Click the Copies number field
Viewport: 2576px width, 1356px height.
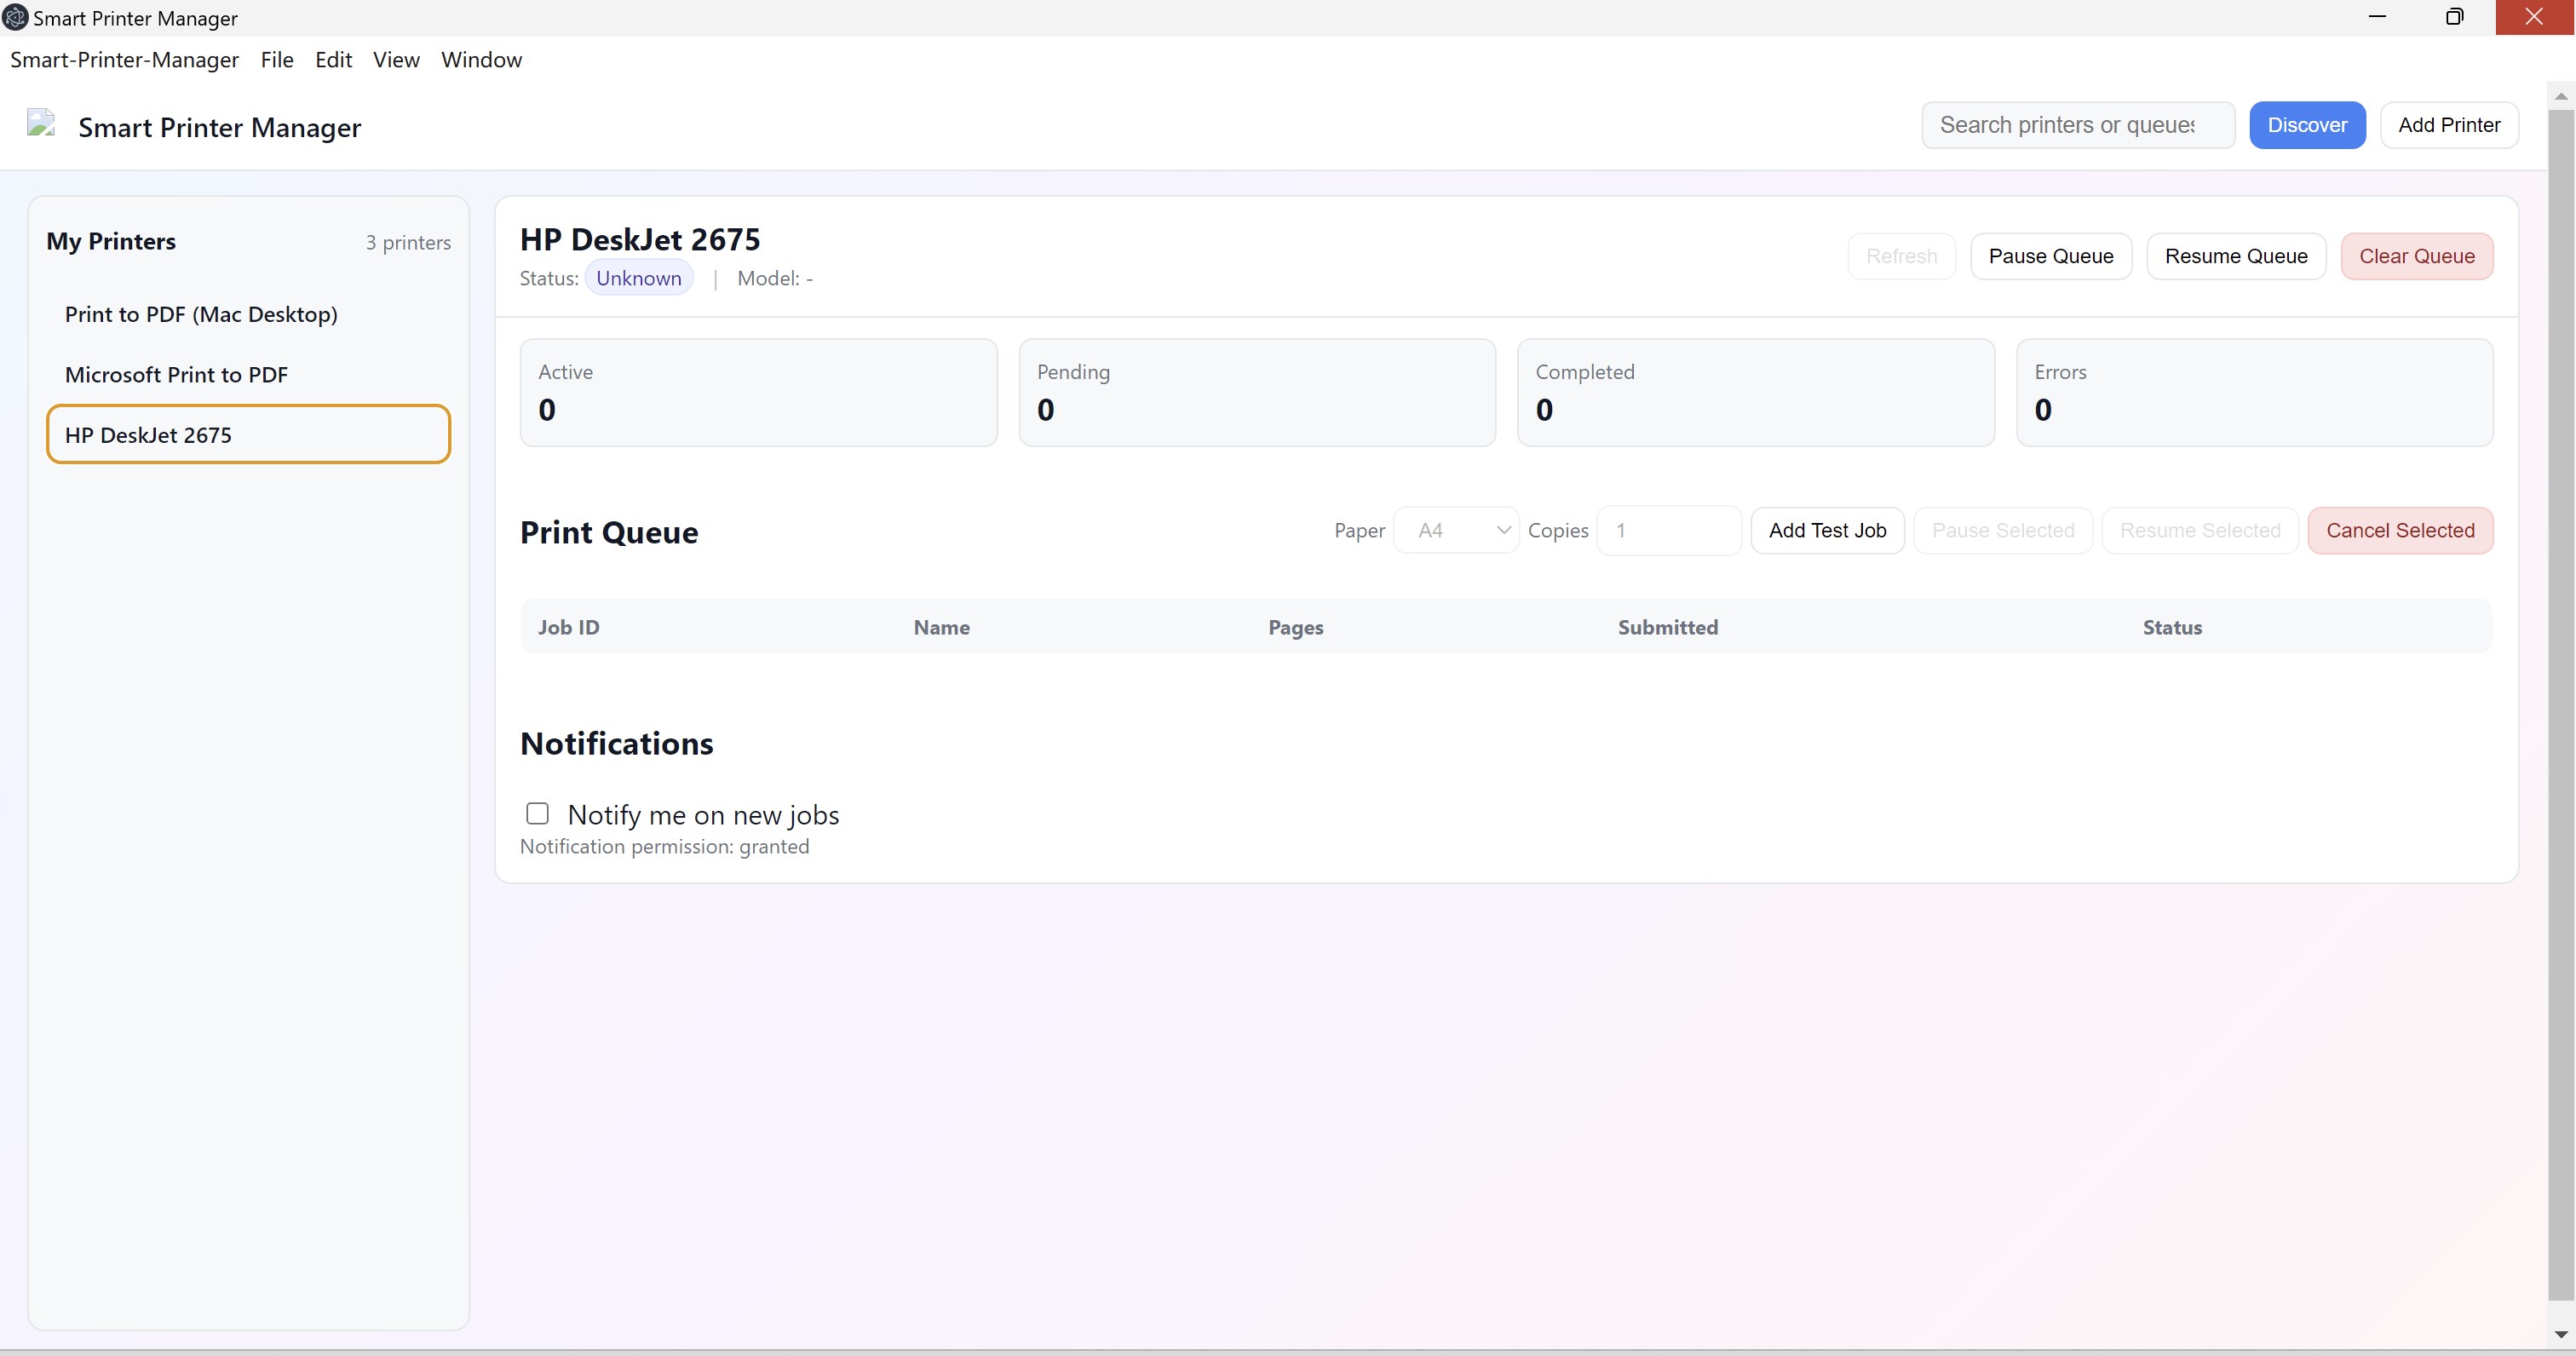[x=1669, y=530]
